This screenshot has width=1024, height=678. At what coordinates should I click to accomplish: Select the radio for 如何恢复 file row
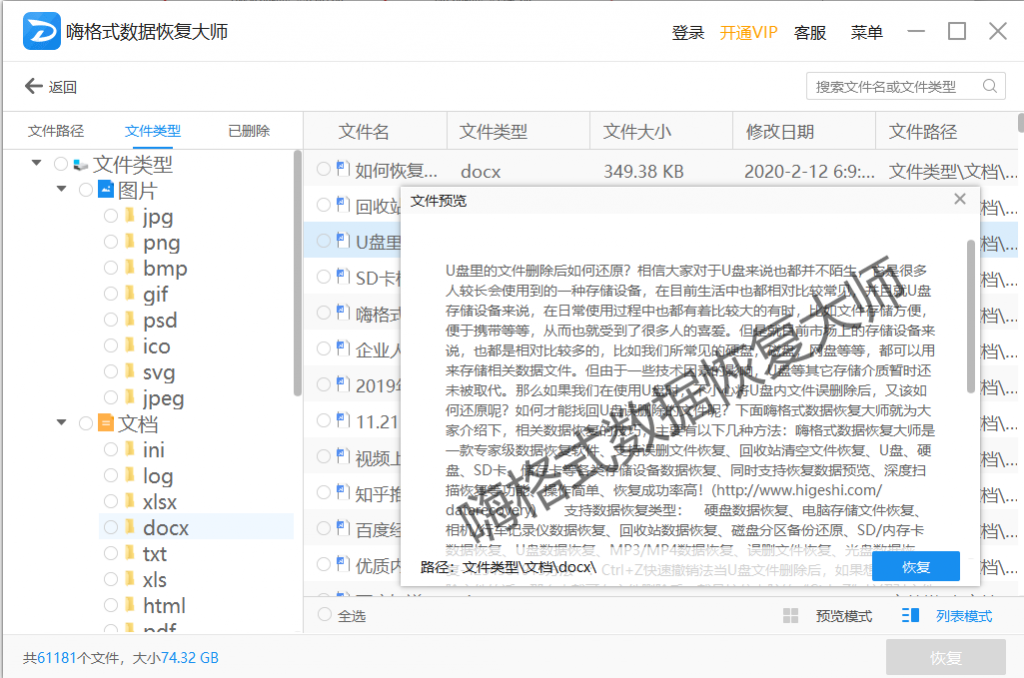(x=323, y=169)
